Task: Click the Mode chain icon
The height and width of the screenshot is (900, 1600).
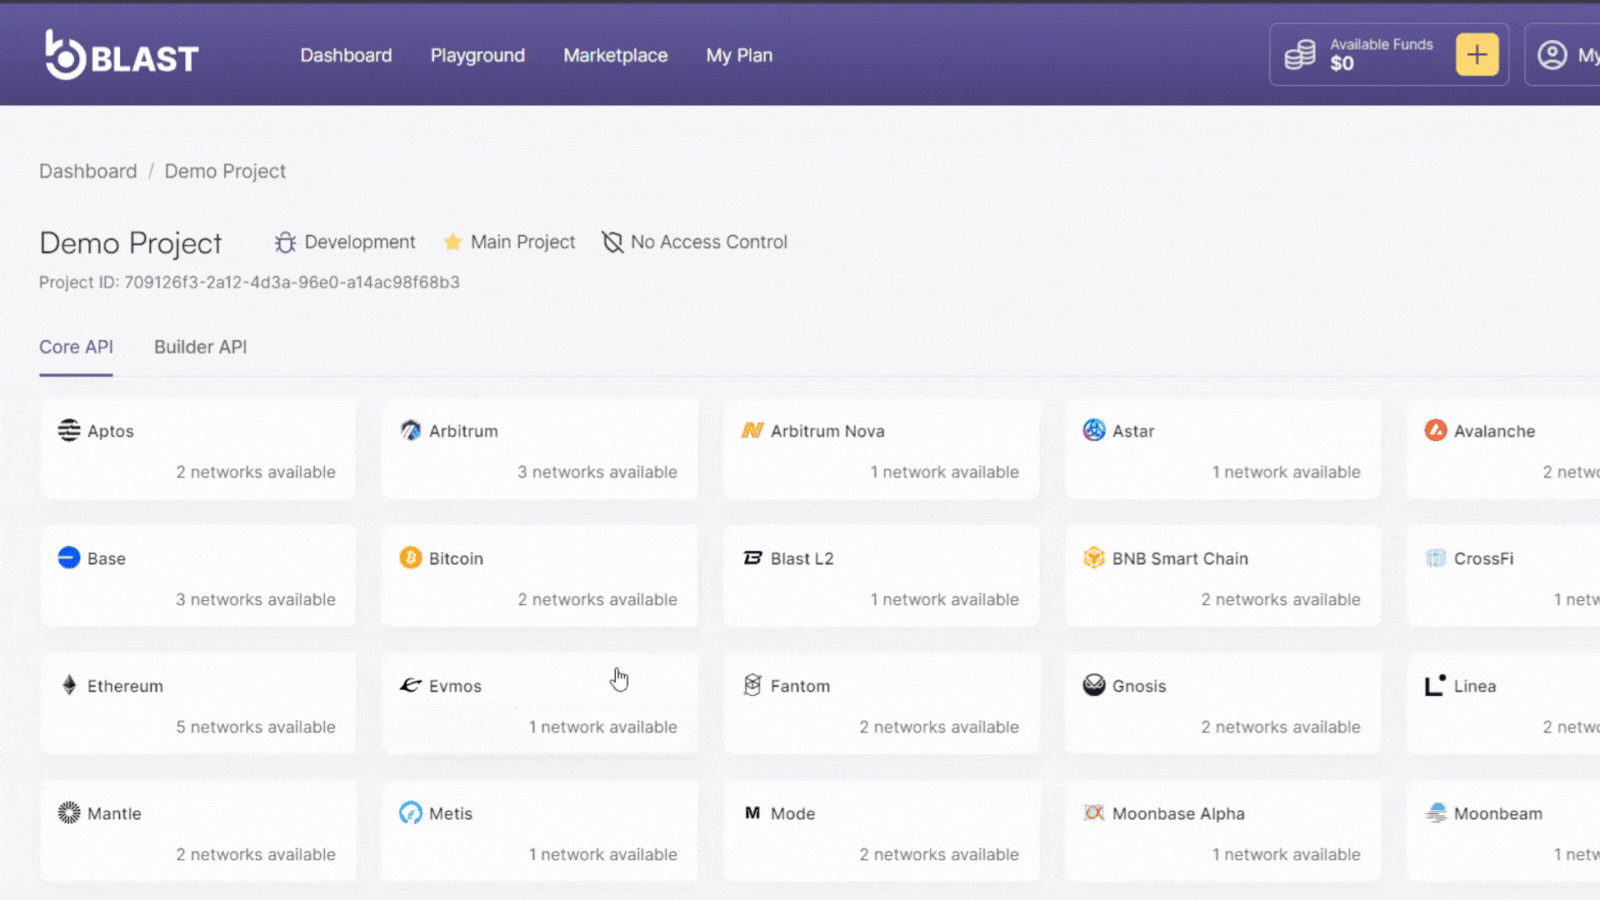Action: (752, 813)
